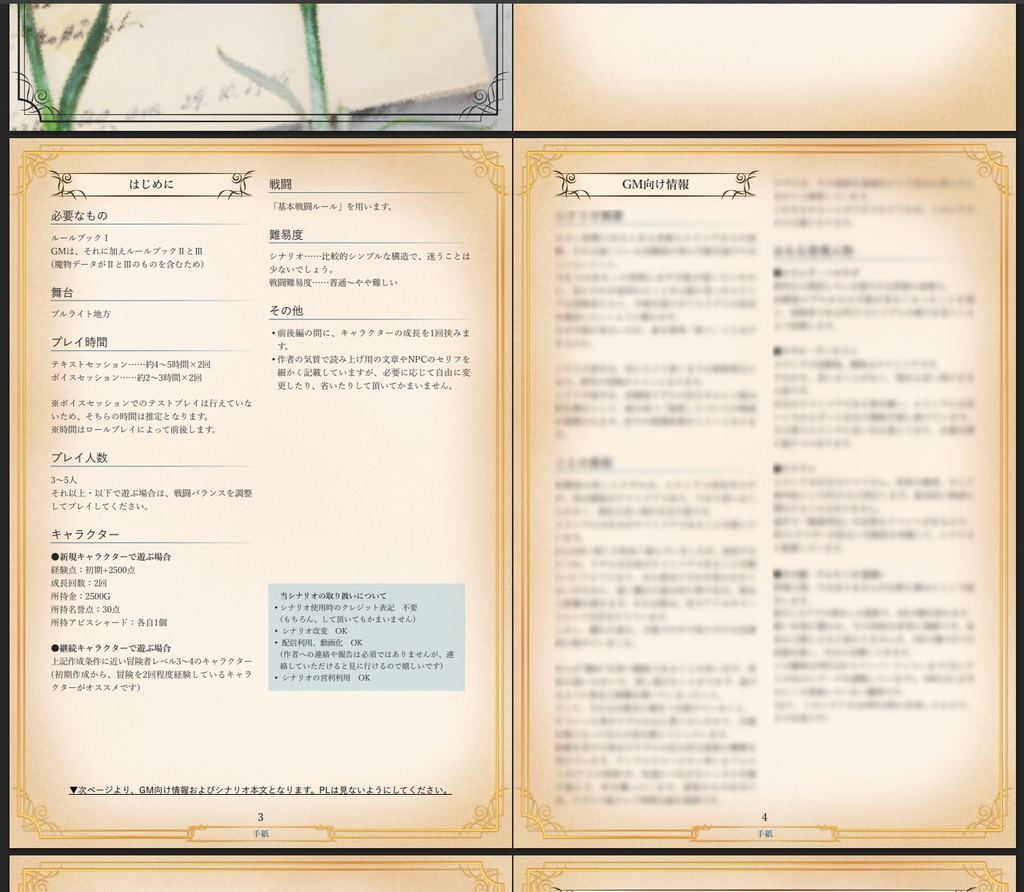Click the プレイ時間 heading
This screenshot has height=892, width=1024.
click(79, 342)
